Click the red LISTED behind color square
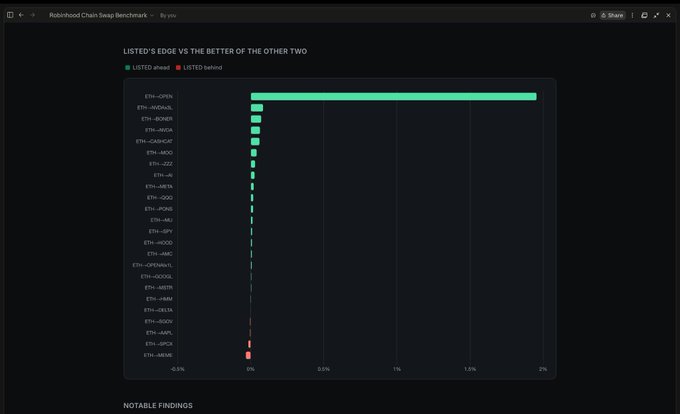680x414 pixels. pos(178,68)
